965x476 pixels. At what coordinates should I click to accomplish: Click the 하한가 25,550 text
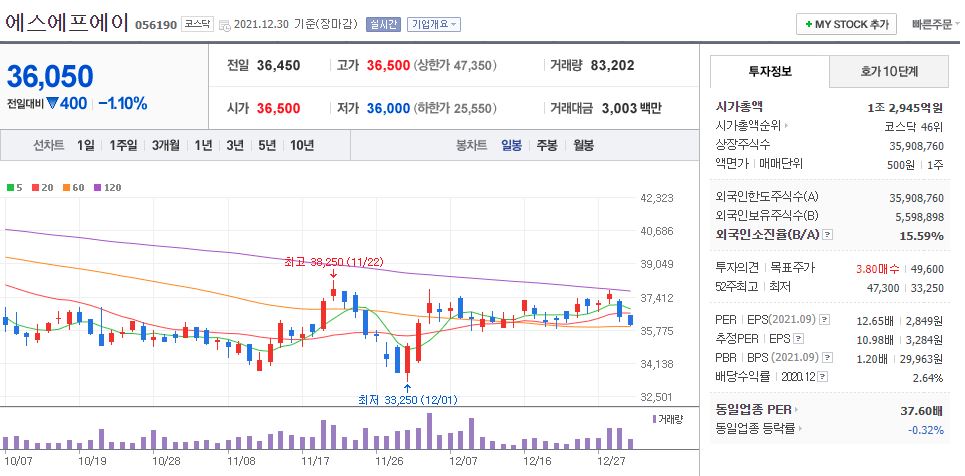[x=454, y=108]
